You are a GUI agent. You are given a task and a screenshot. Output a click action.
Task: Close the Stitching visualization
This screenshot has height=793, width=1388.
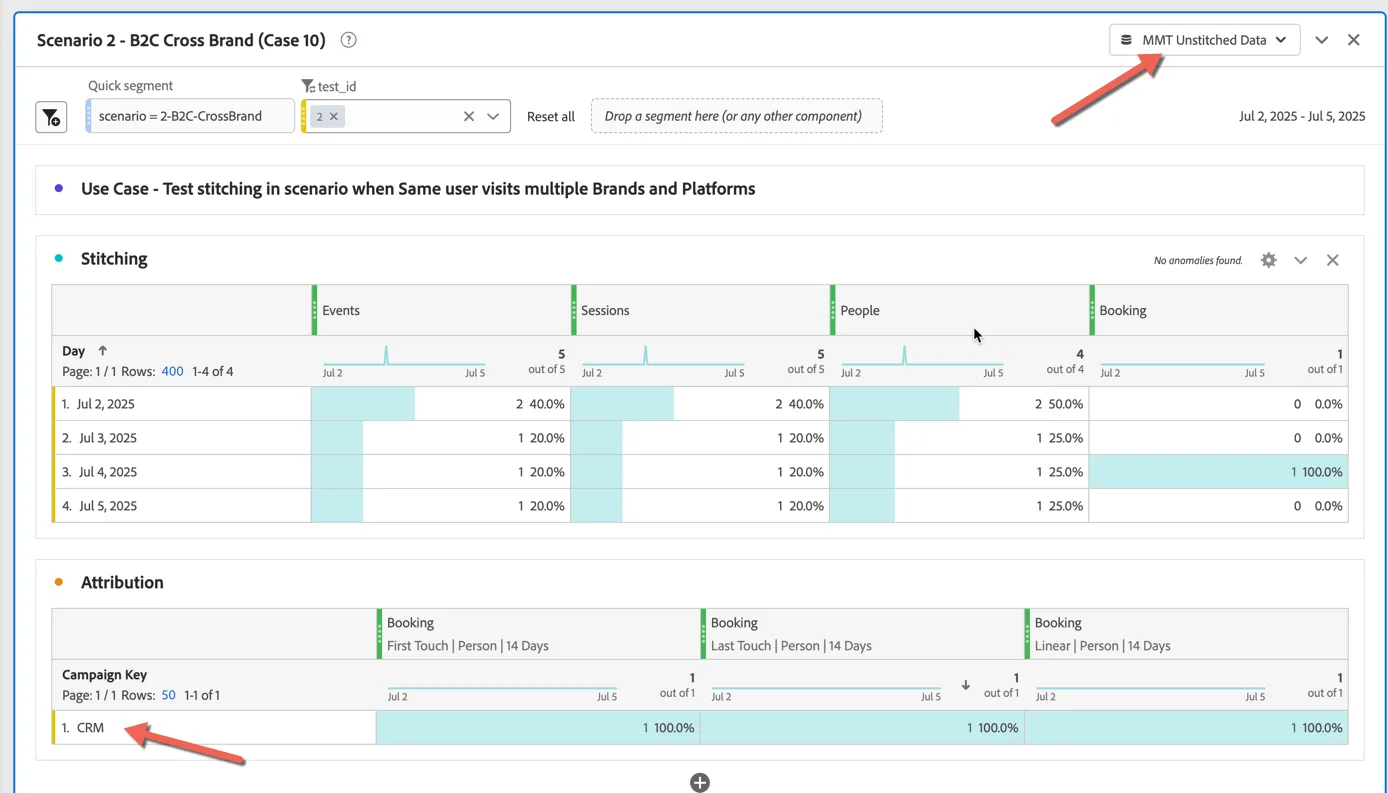[x=1332, y=260]
